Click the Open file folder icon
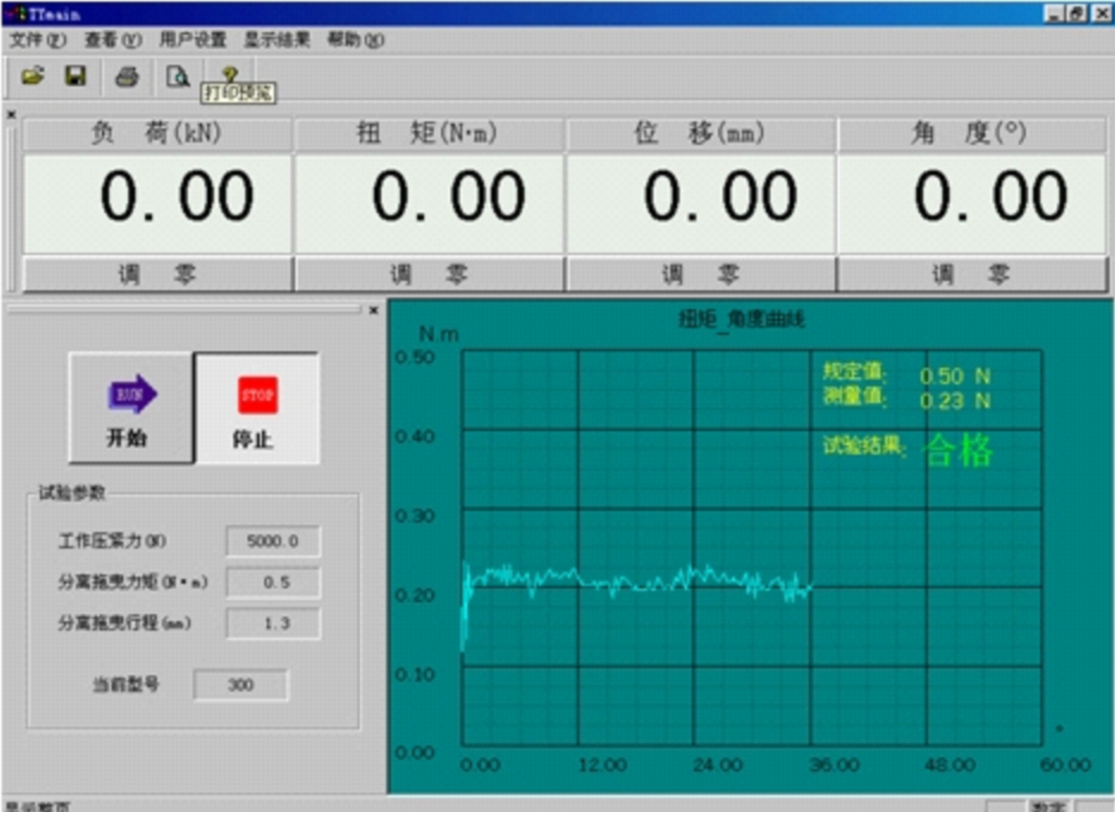Viewport: 1120px width, 816px height. pos(33,76)
